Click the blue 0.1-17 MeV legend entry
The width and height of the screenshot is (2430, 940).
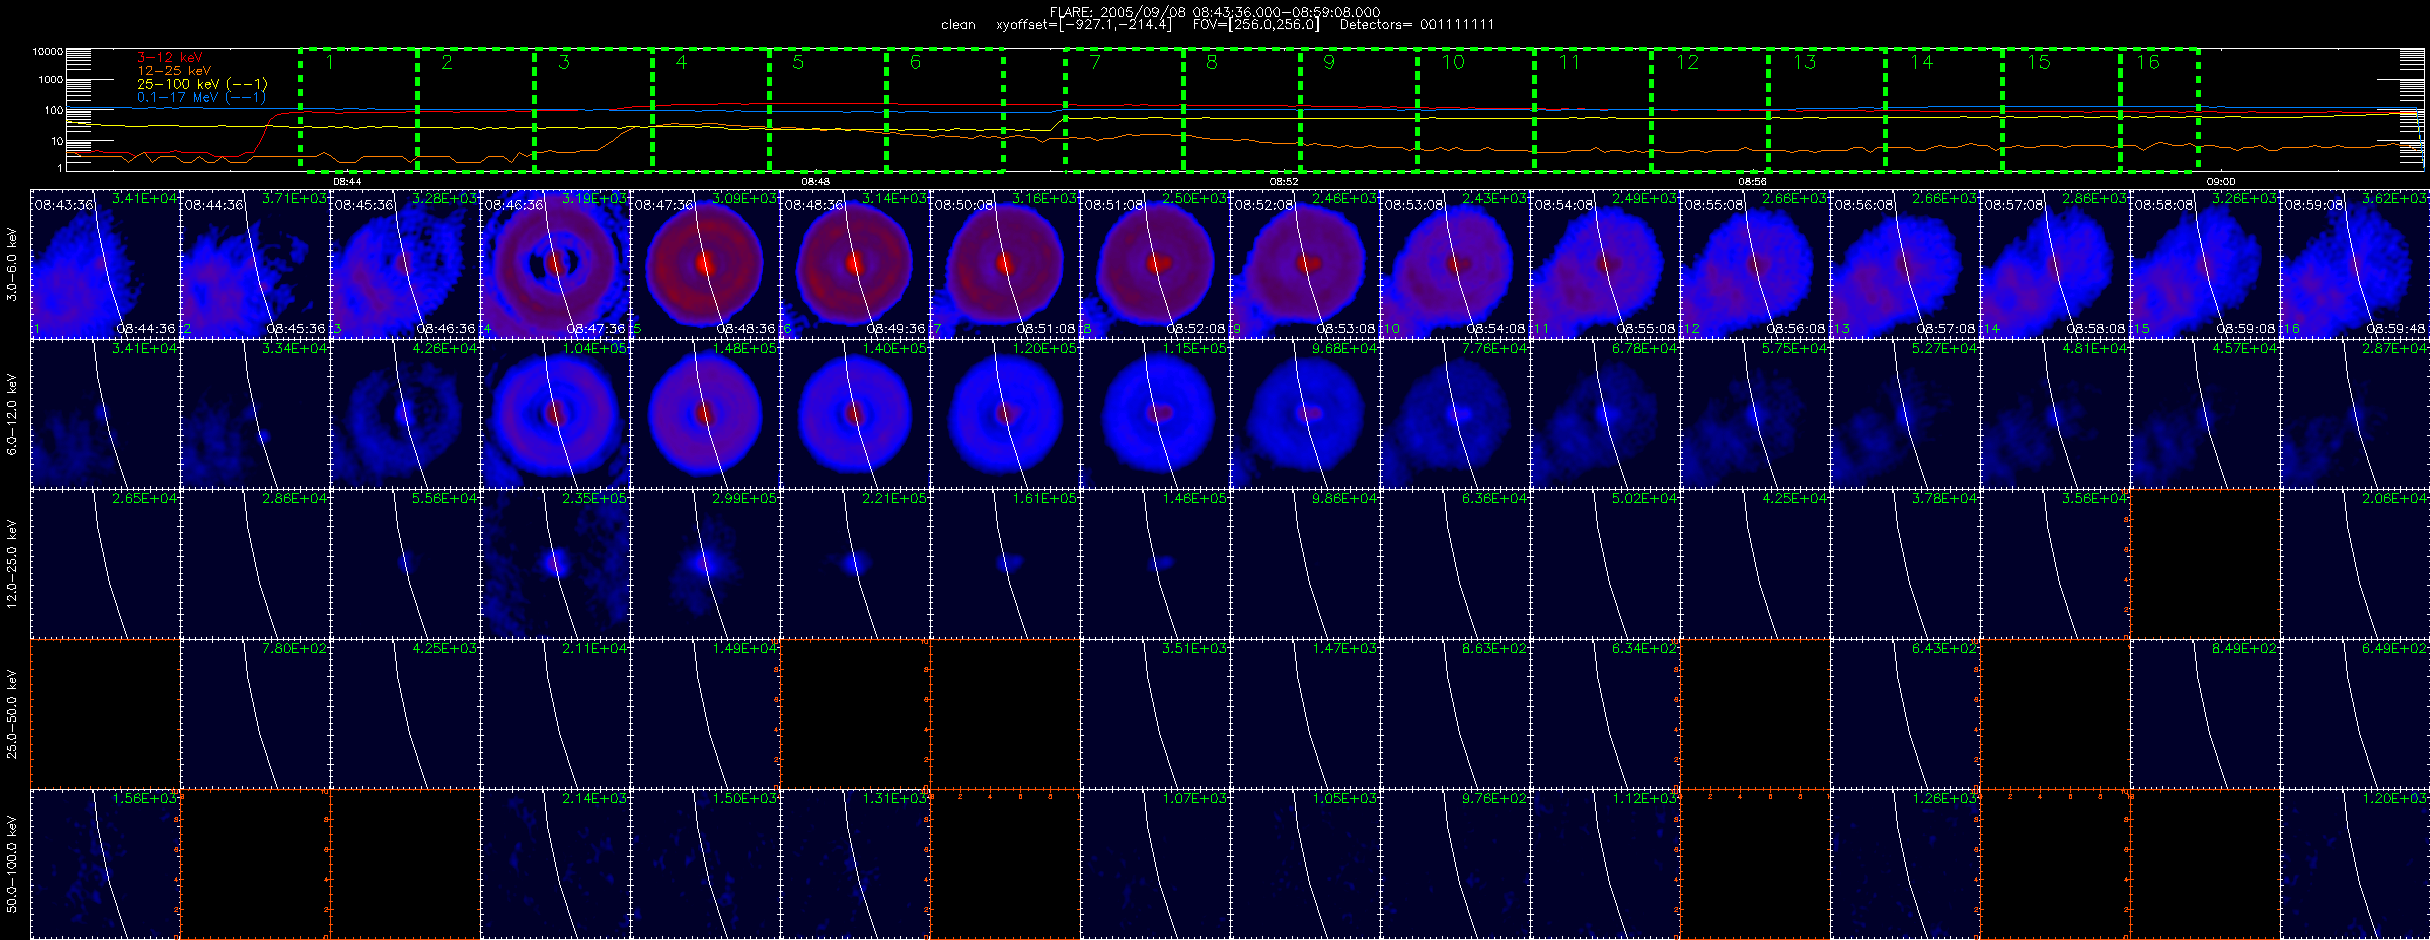pyautogui.click(x=202, y=97)
